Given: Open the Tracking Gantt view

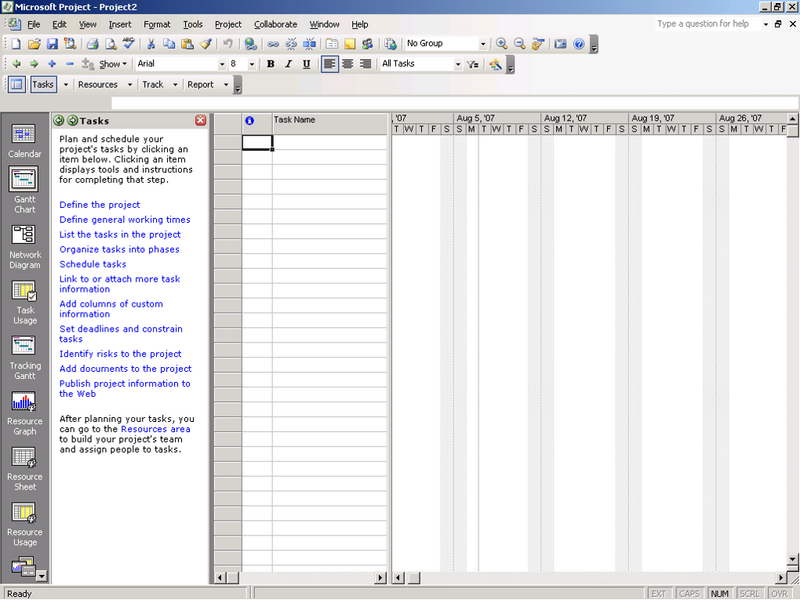Looking at the screenshot, I should pos(24,358).
